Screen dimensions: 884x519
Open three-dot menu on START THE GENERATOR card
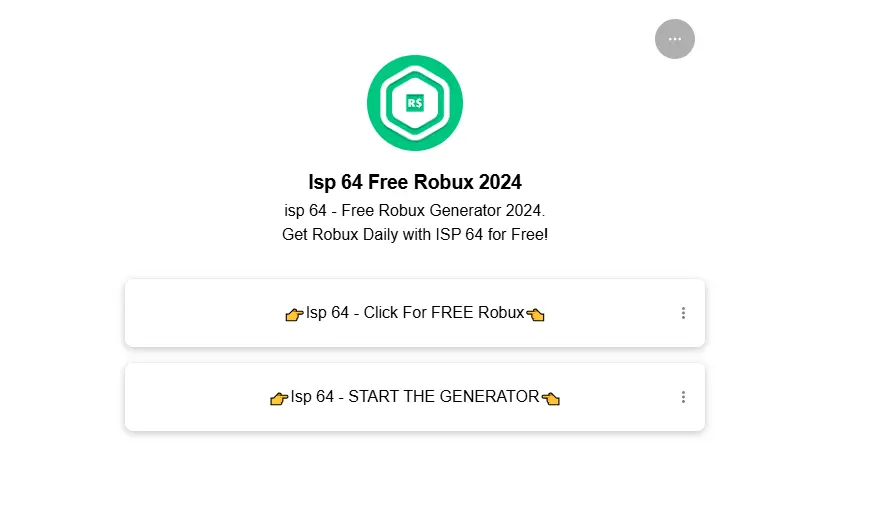tap(683, 397)
